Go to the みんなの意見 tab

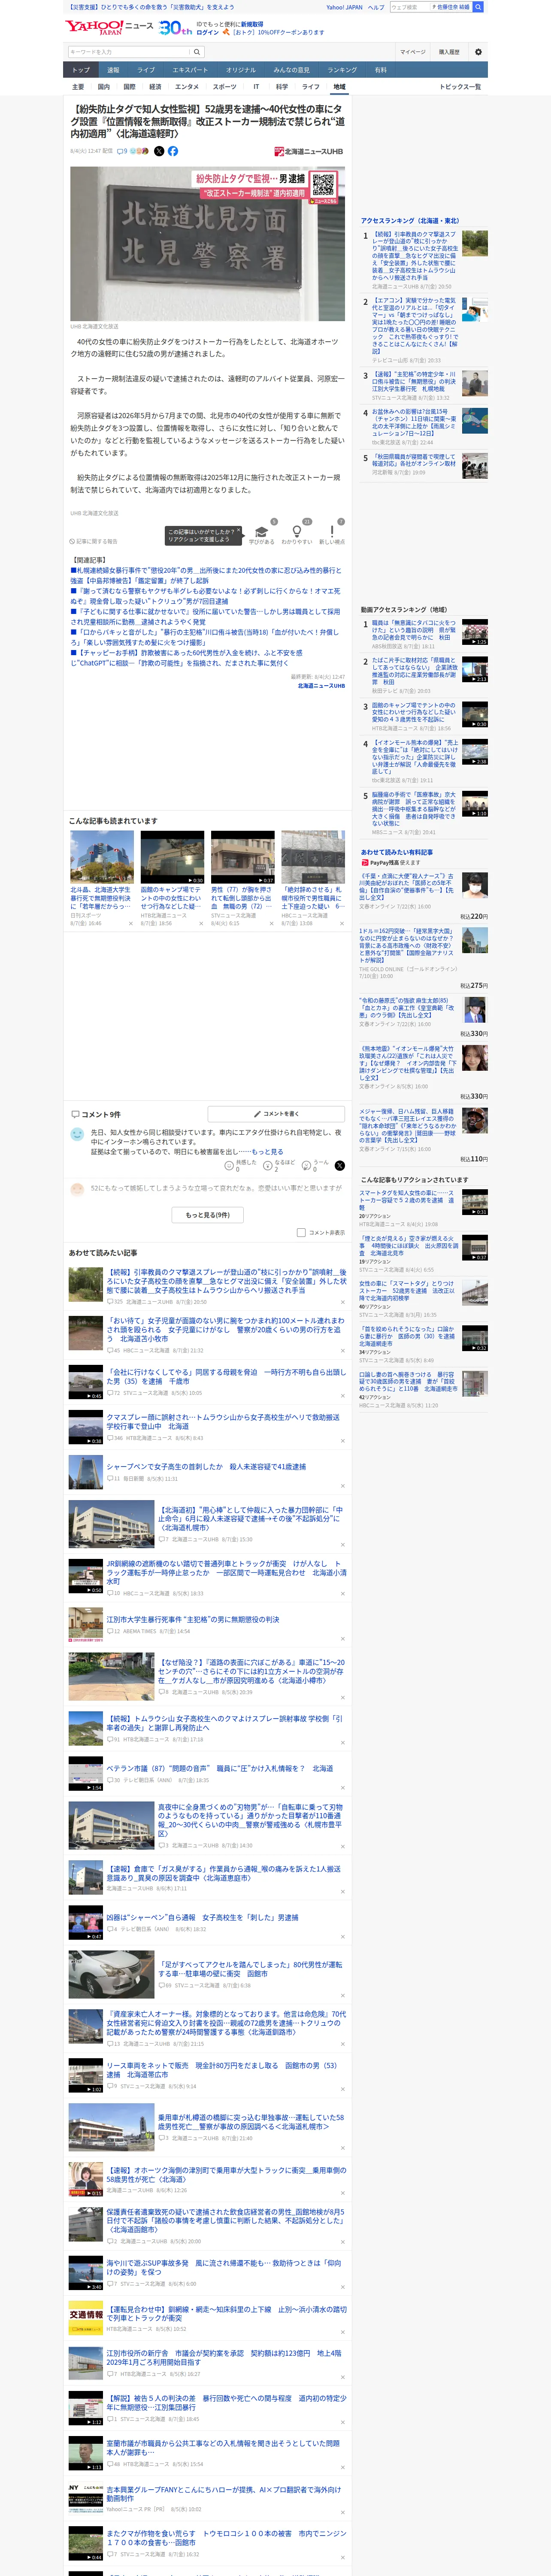click(292, 70)
